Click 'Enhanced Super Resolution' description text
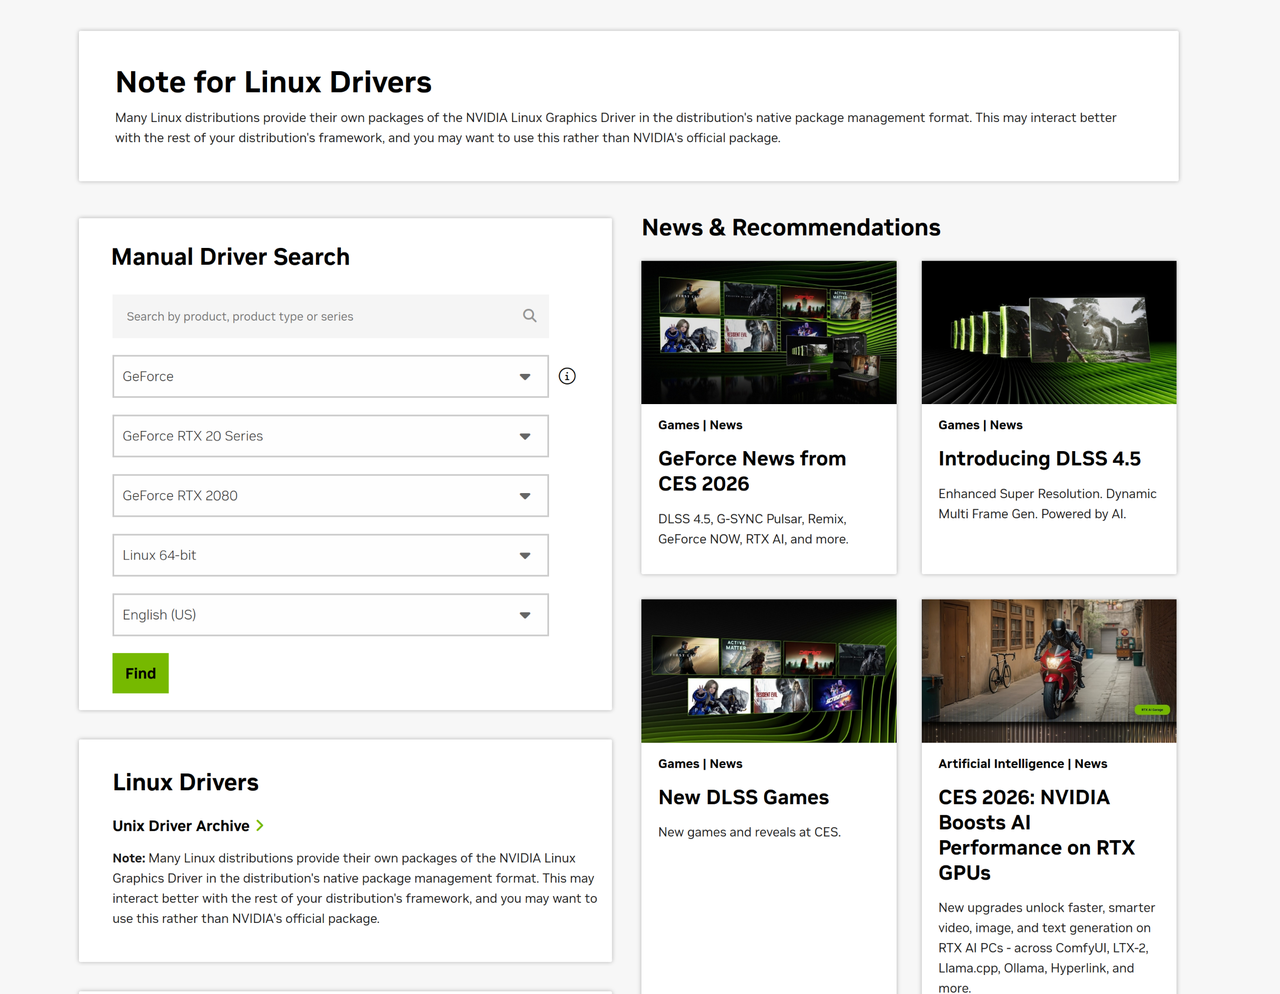This screenshot has width=1280, height=994. pos(1047,504)
